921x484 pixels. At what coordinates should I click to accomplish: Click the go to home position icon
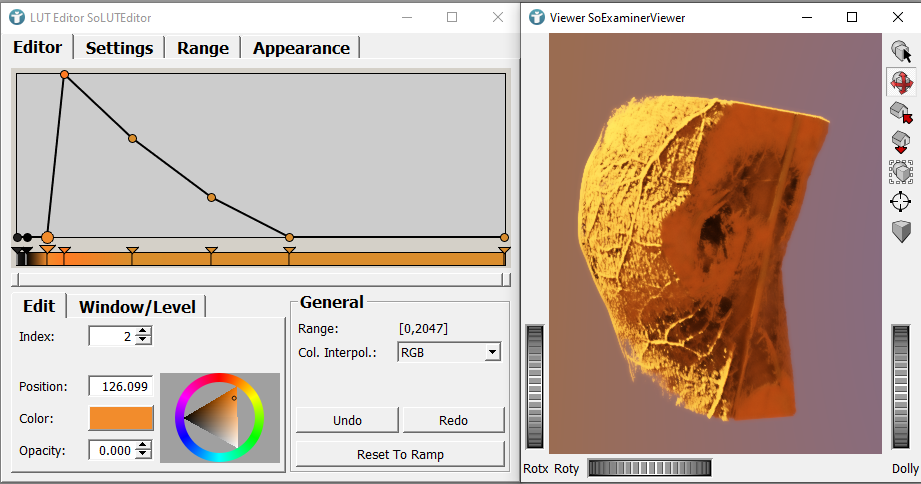(900, 112)
